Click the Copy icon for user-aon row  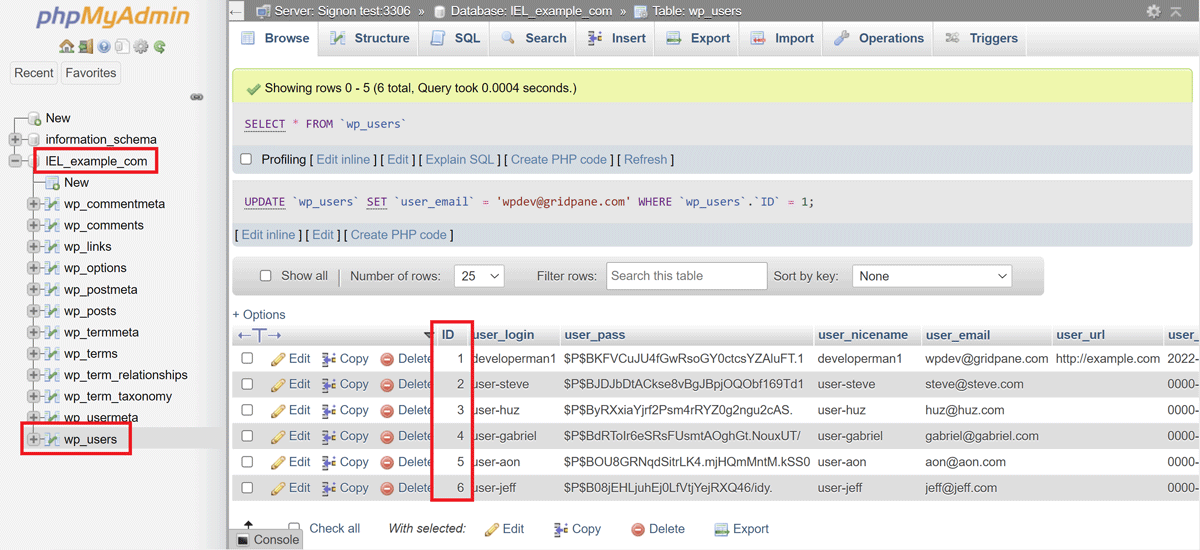point(329,462)
